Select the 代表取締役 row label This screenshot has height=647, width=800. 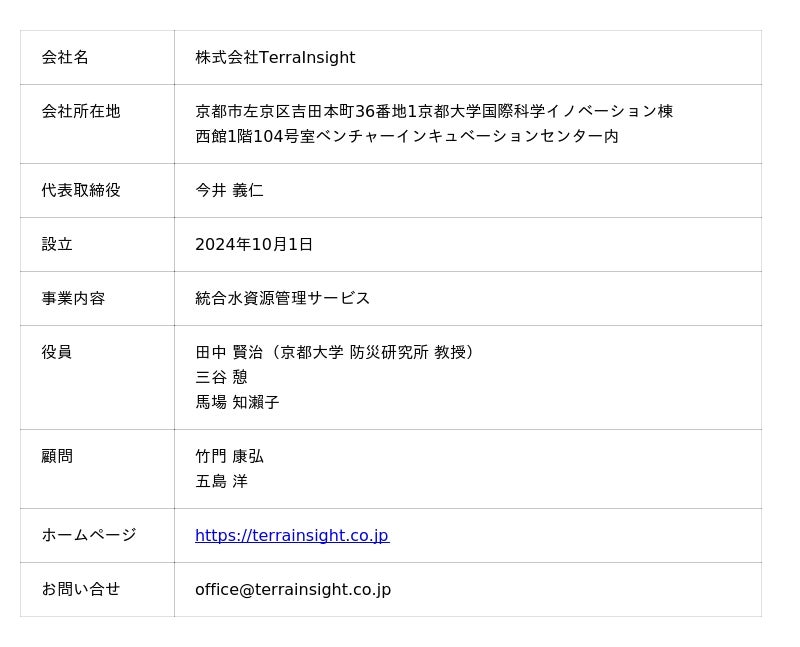[80, 190]
